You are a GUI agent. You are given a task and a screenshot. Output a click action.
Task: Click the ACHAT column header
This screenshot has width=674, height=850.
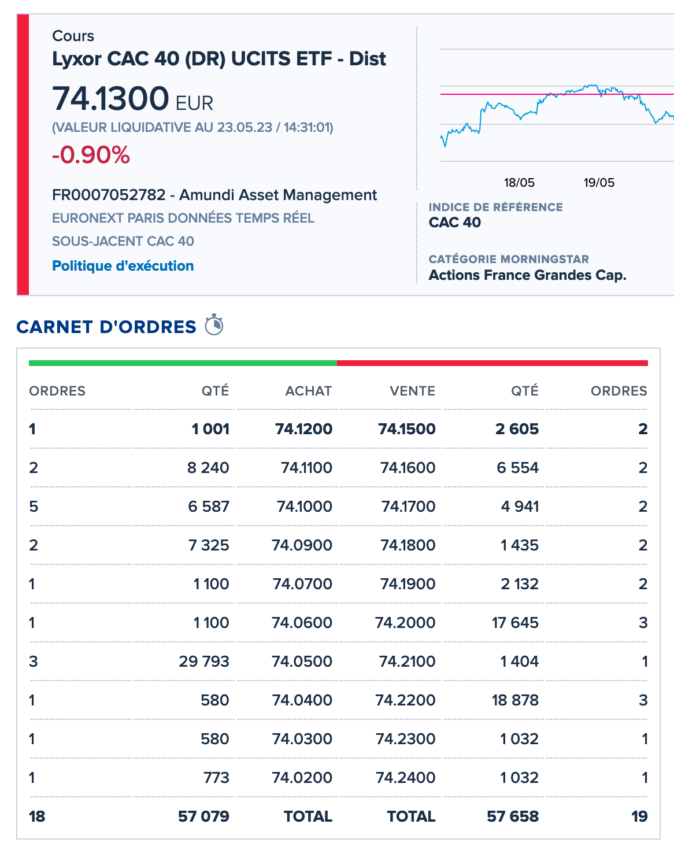[x=308, y=391]
